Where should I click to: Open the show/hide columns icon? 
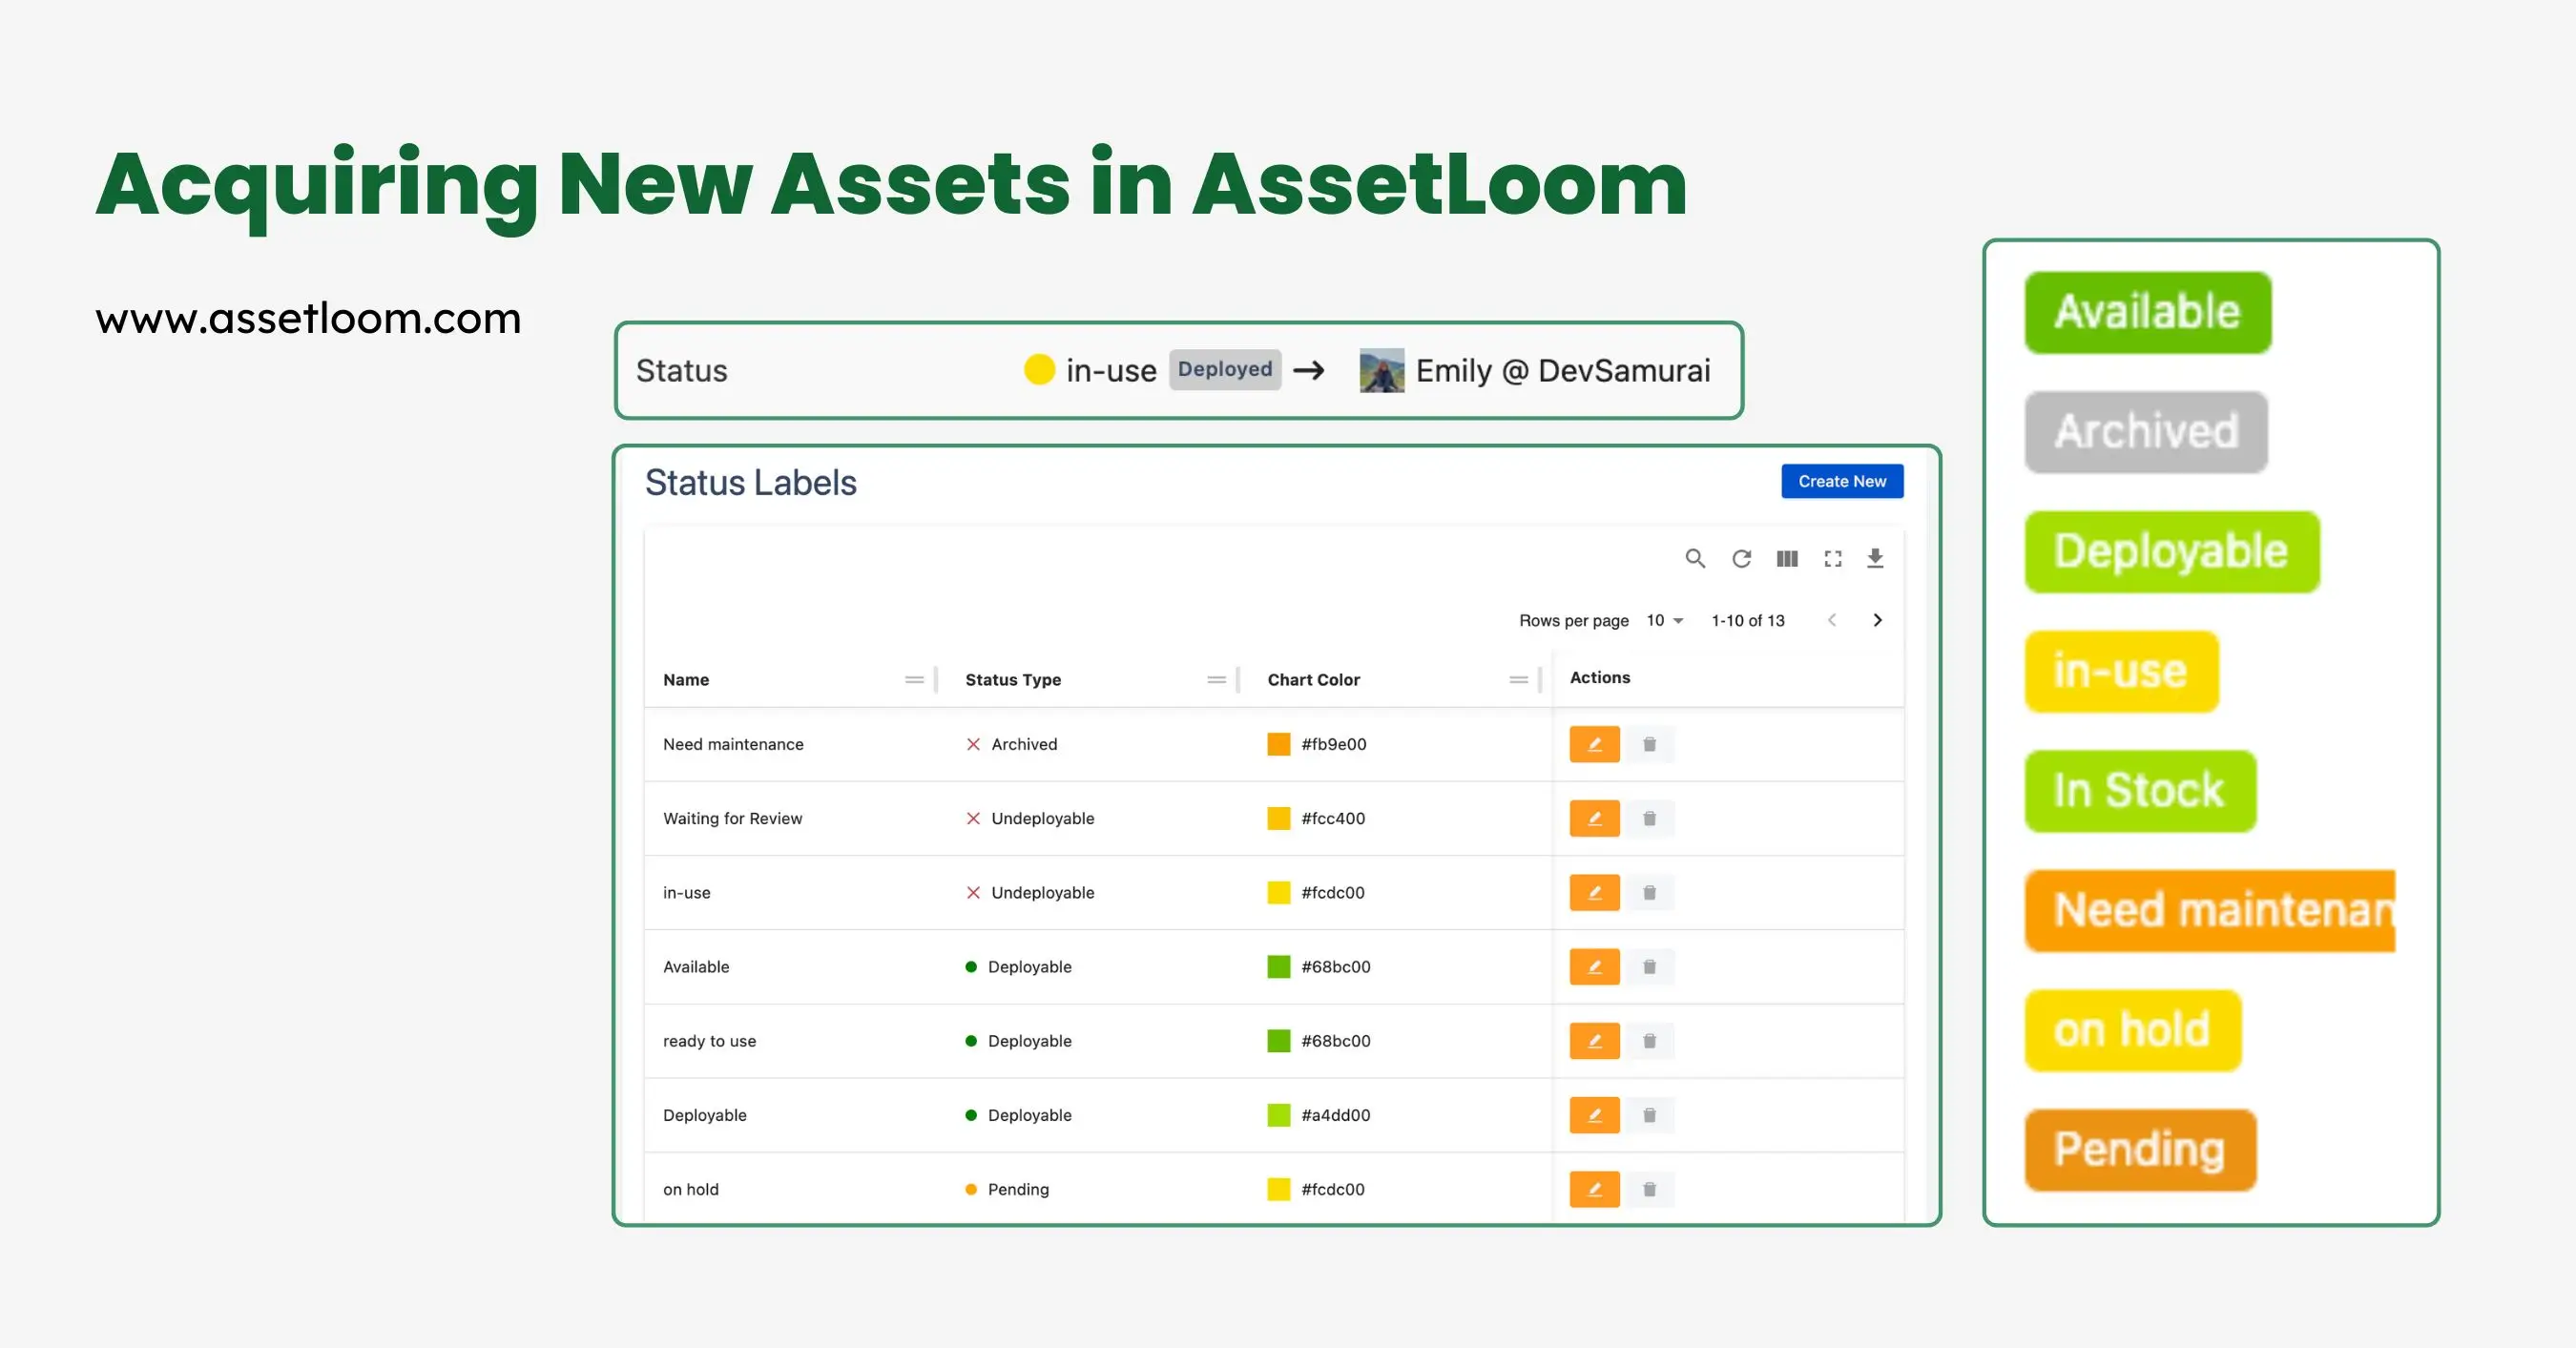coord(1787,558)
